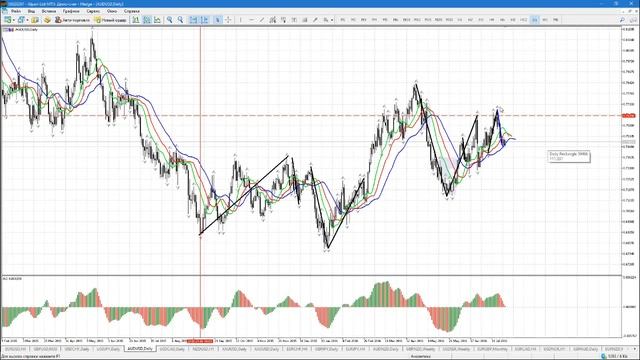
Task: Open the Окно menu
Action: click(111, 11)
